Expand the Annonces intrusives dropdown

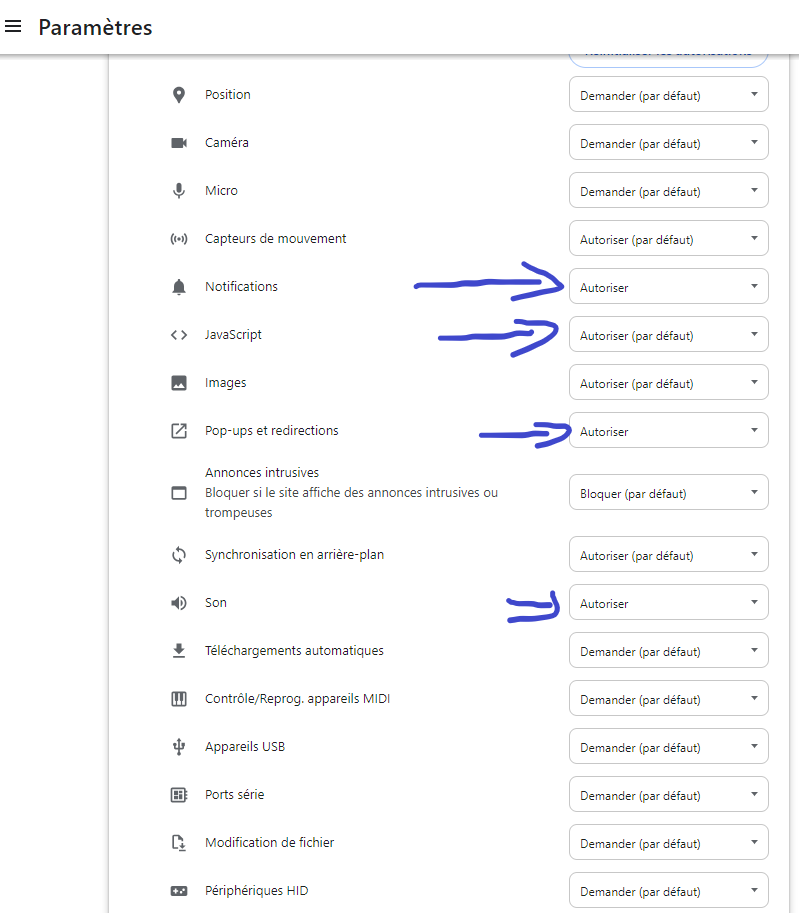(668, 493)
